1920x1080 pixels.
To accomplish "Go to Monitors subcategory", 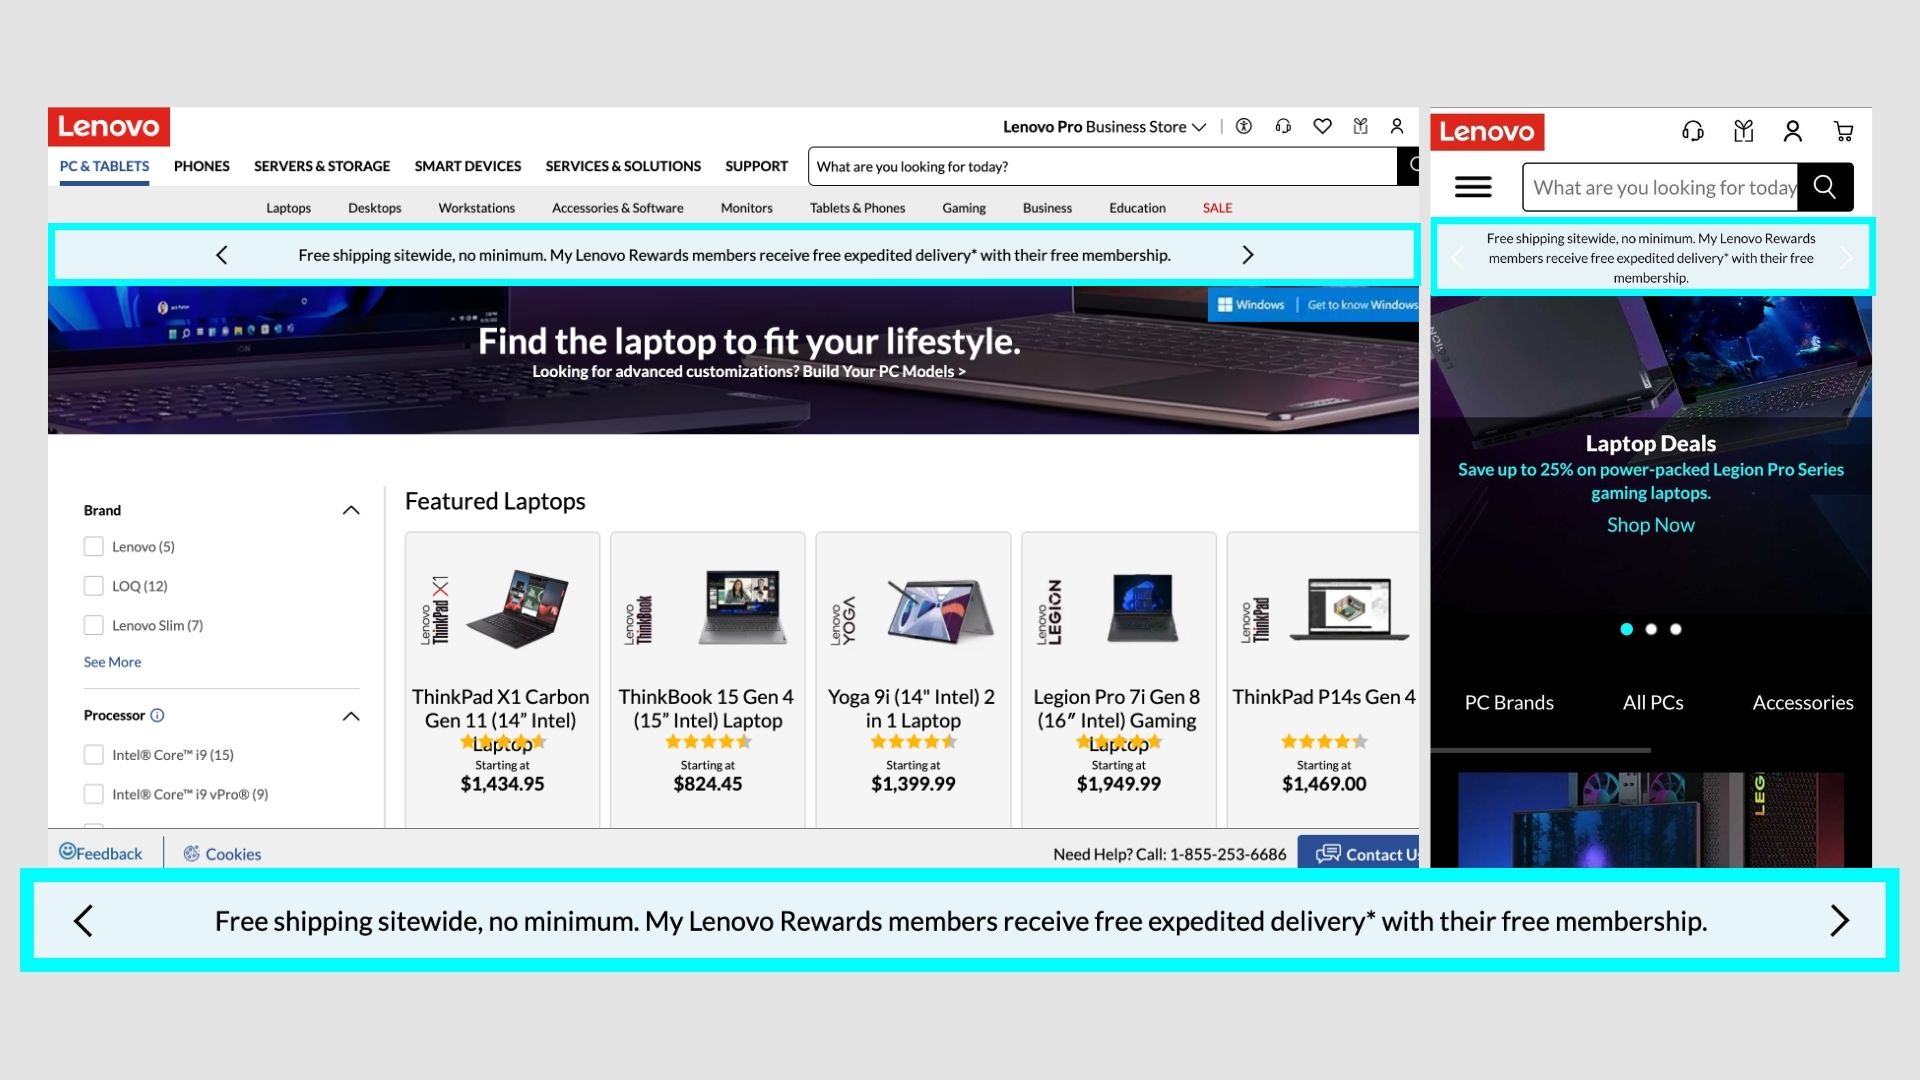I will (746, 208).
